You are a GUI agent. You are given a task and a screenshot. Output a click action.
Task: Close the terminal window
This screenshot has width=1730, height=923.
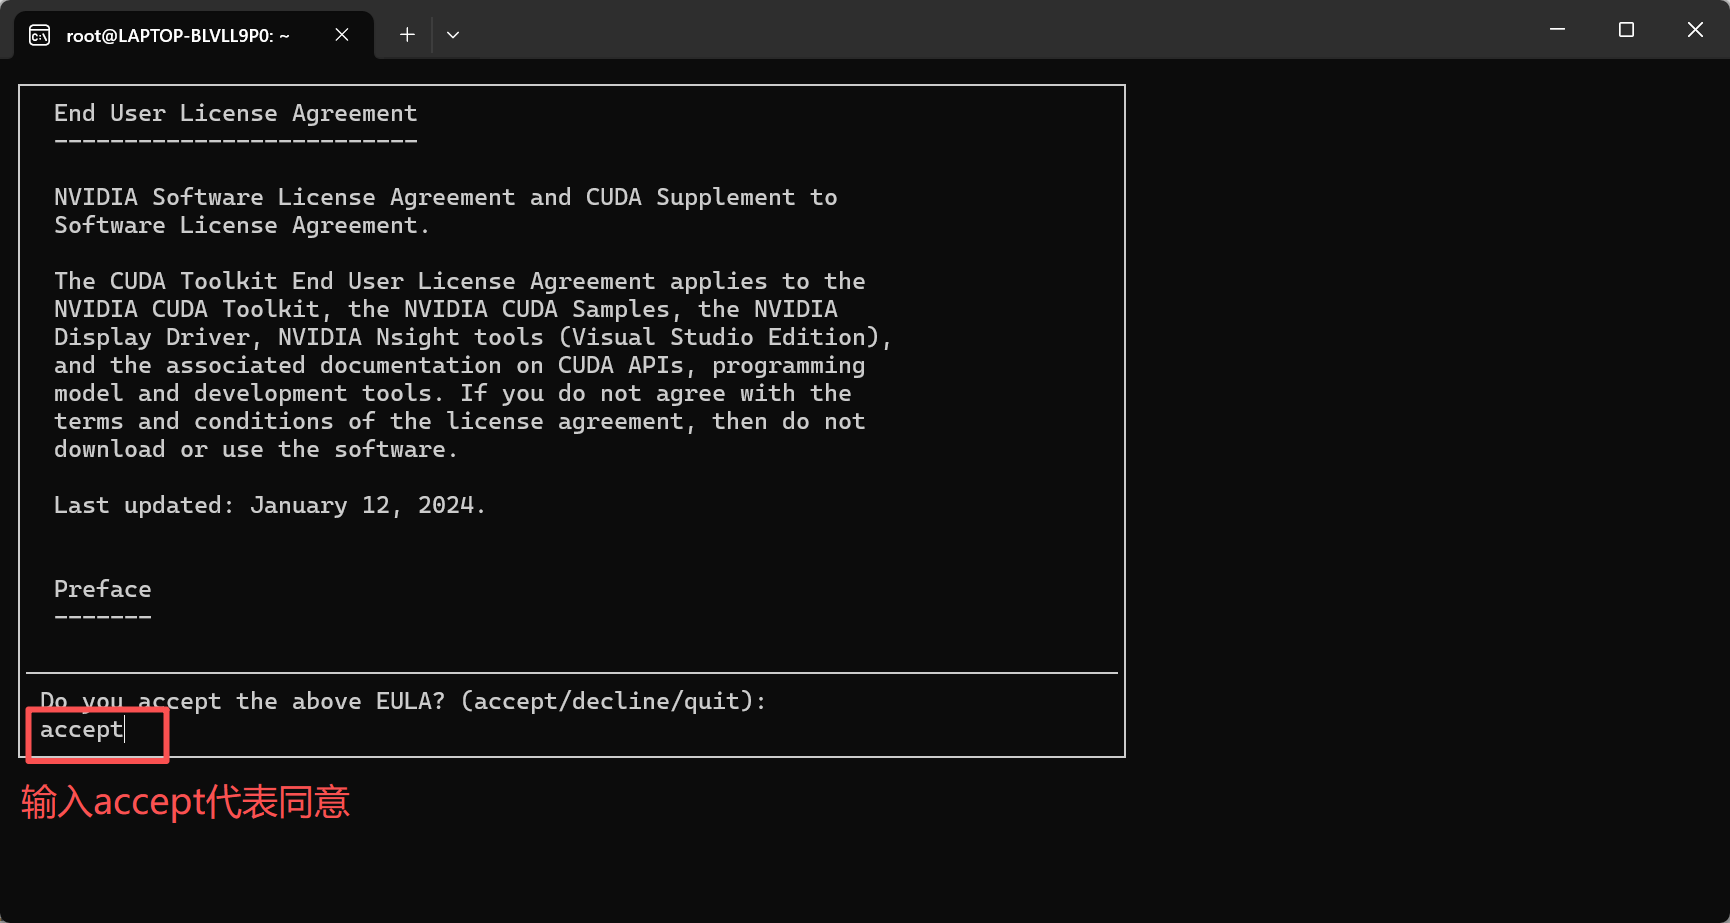tap(1695, 30)
